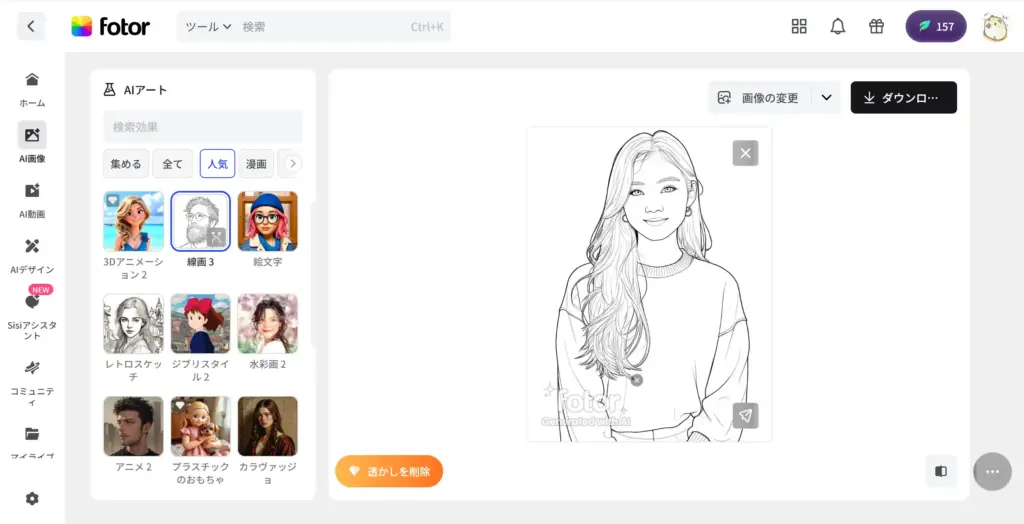Open AI動画 in the sidebar
Viewport: 1024px width, 524px height.
[x=32, y=191]
